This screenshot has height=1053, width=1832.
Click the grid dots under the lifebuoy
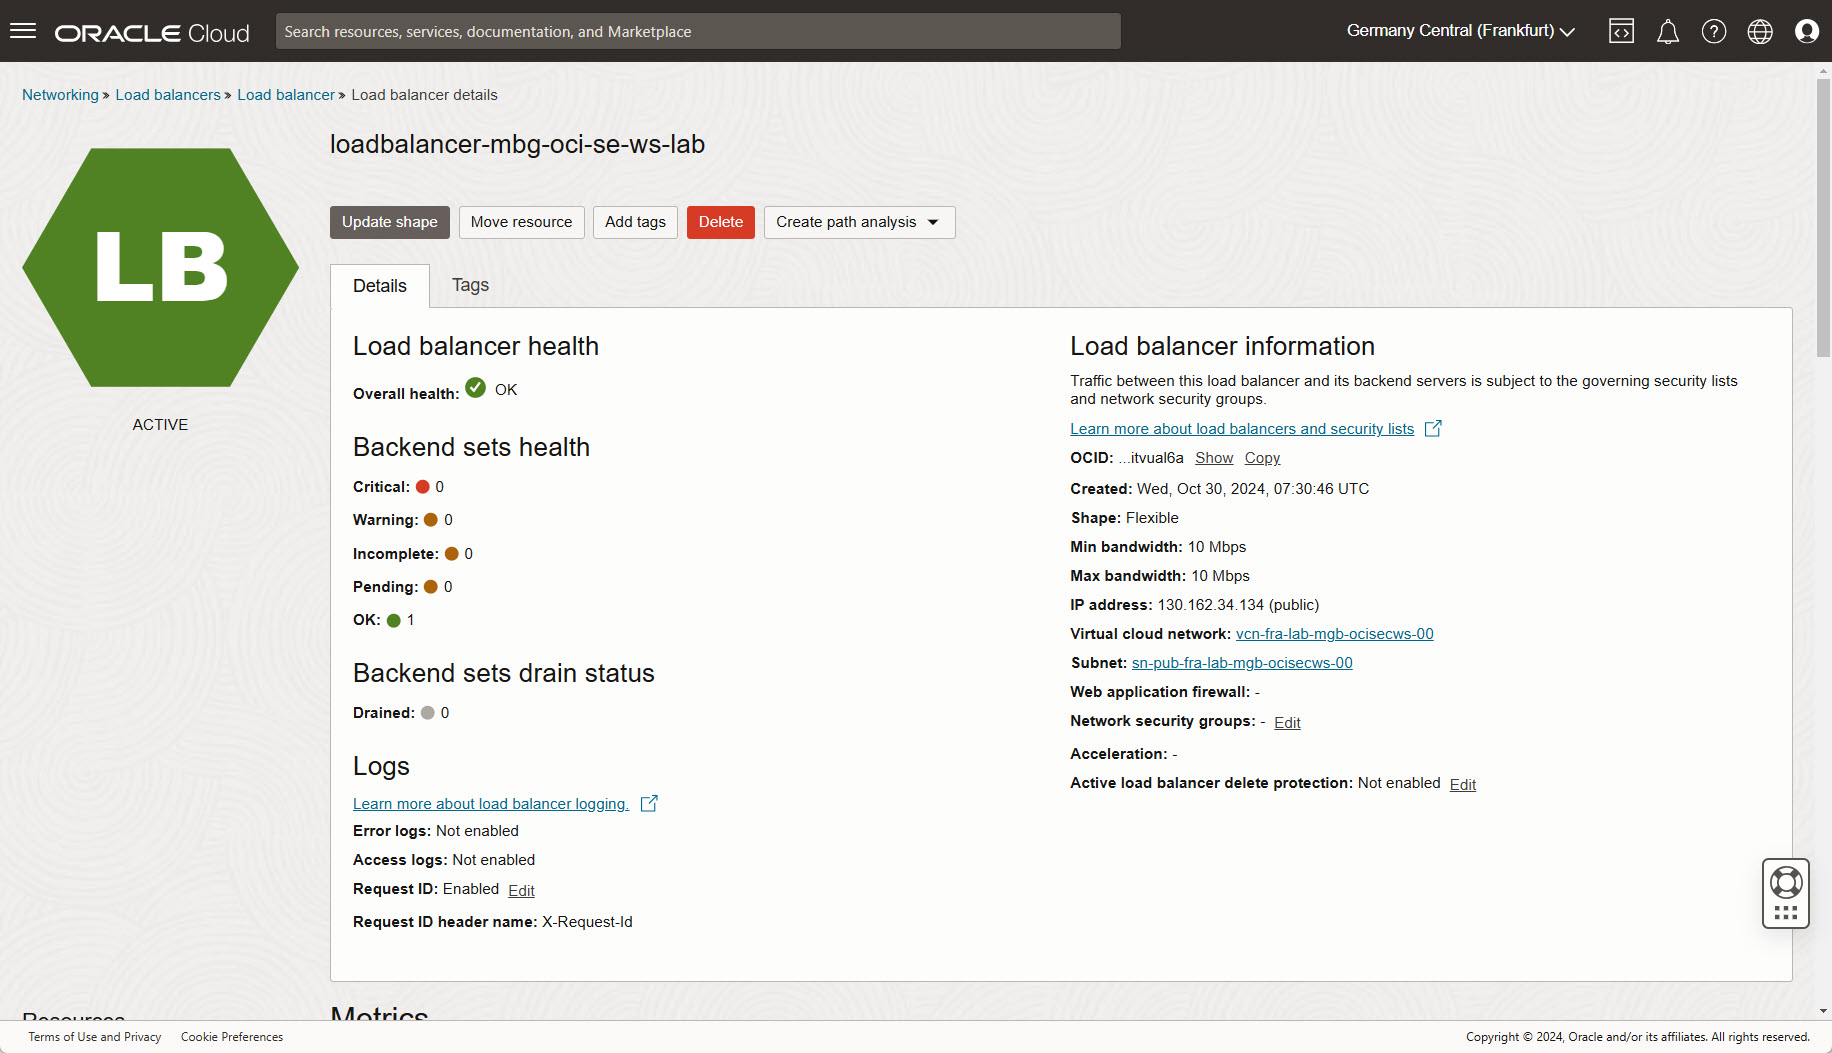point(1786,913)
